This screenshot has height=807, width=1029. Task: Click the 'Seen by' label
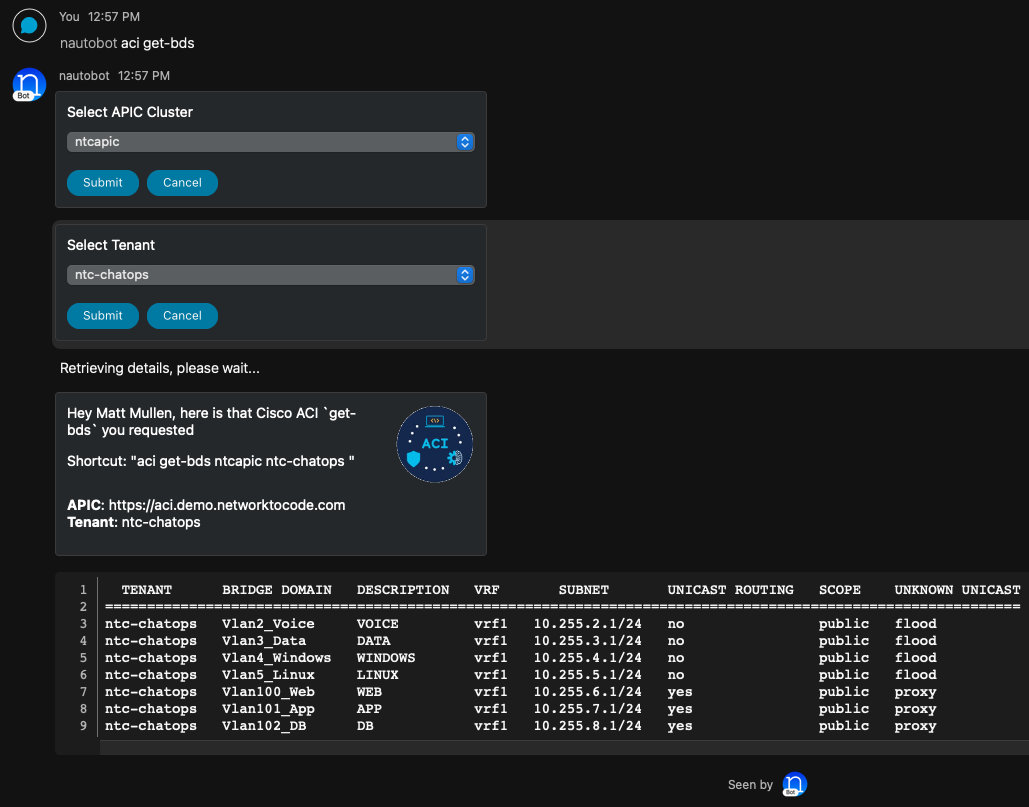(x=750, y=785)
